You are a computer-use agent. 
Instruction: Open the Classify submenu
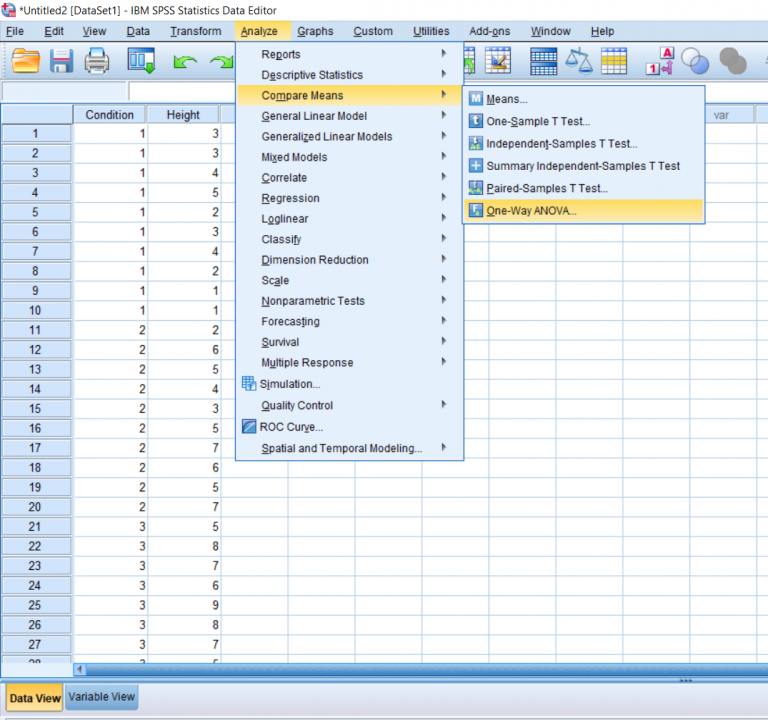(349, 240)
